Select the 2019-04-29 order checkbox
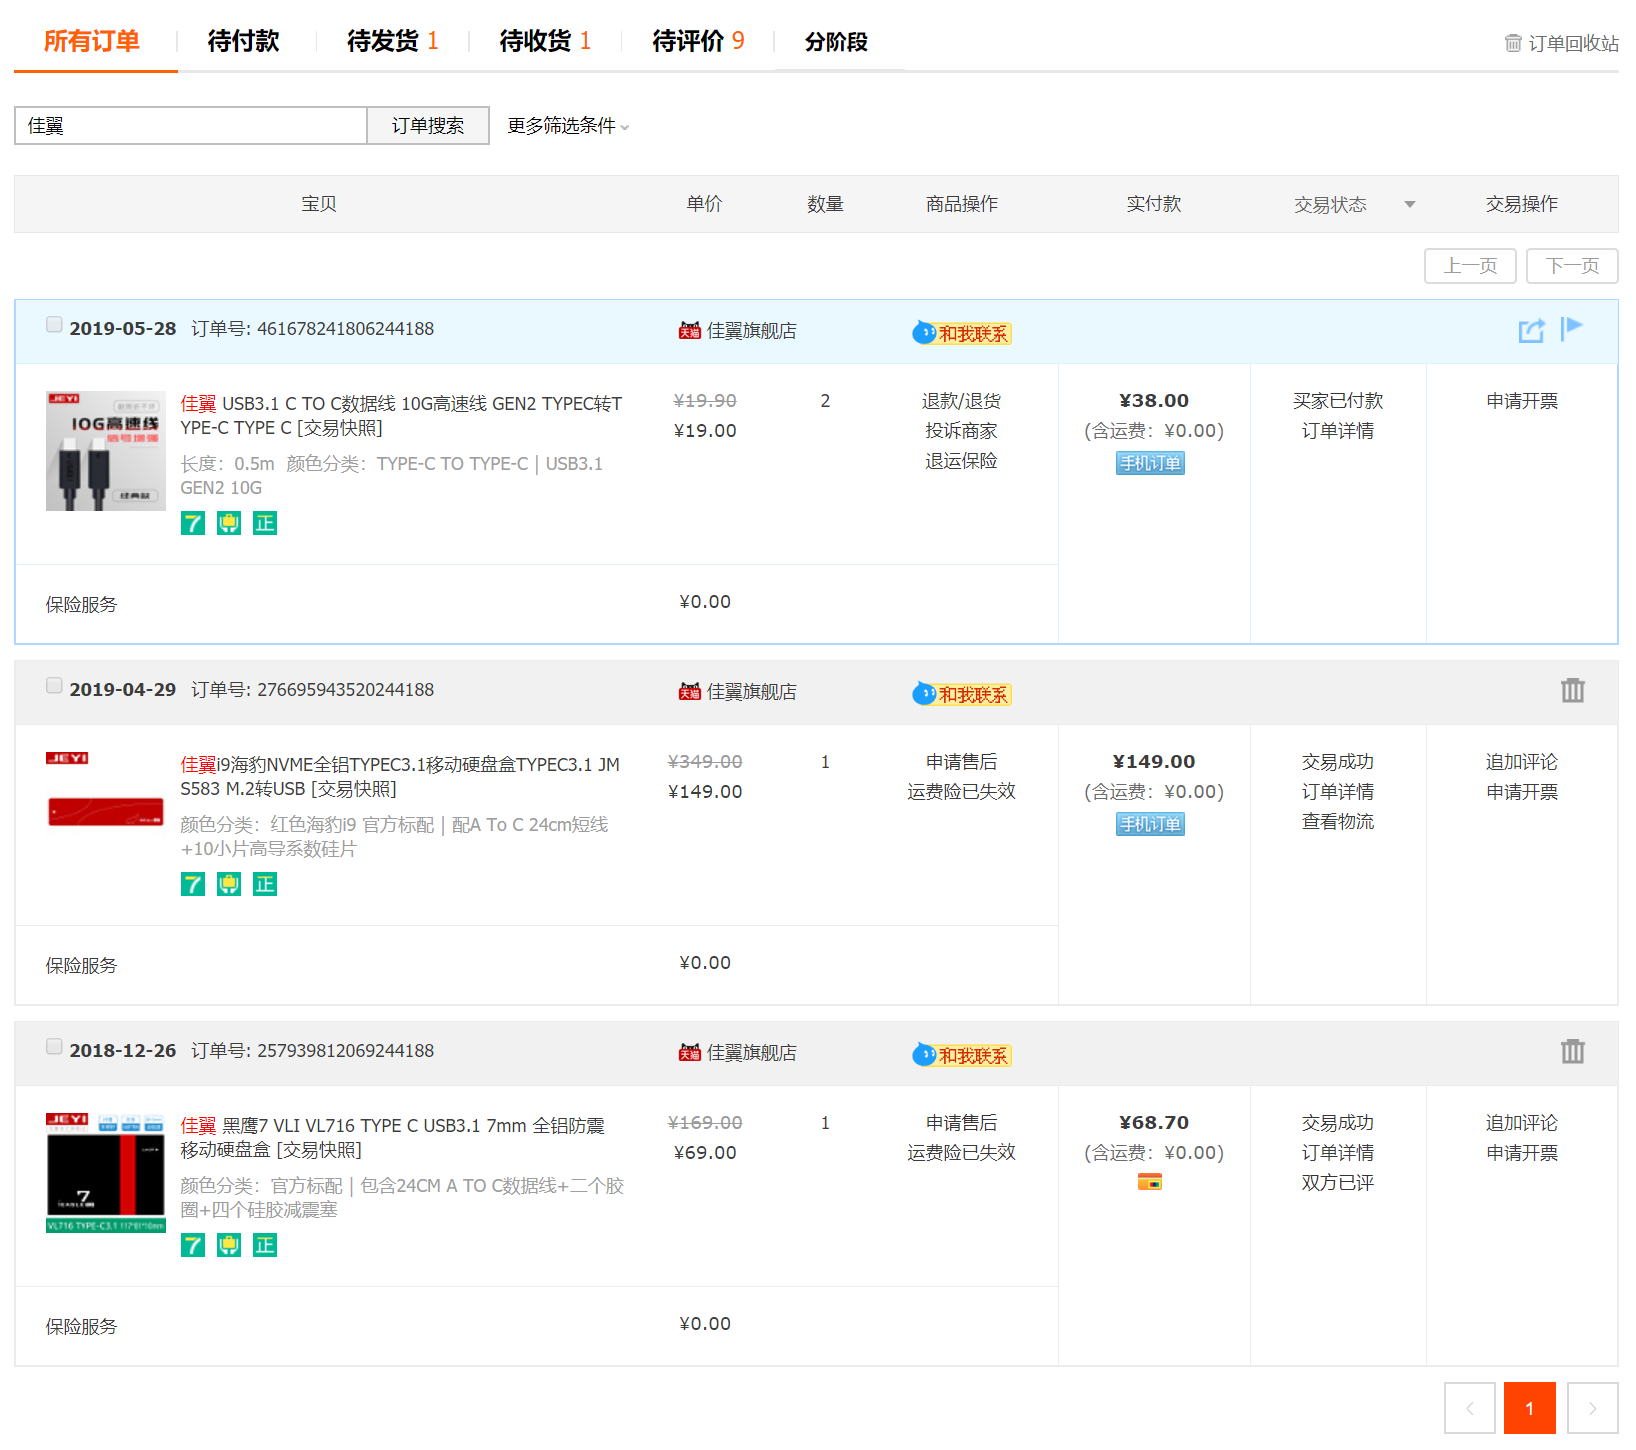Screen dimensions: 1636x1450 click(54, 685)
